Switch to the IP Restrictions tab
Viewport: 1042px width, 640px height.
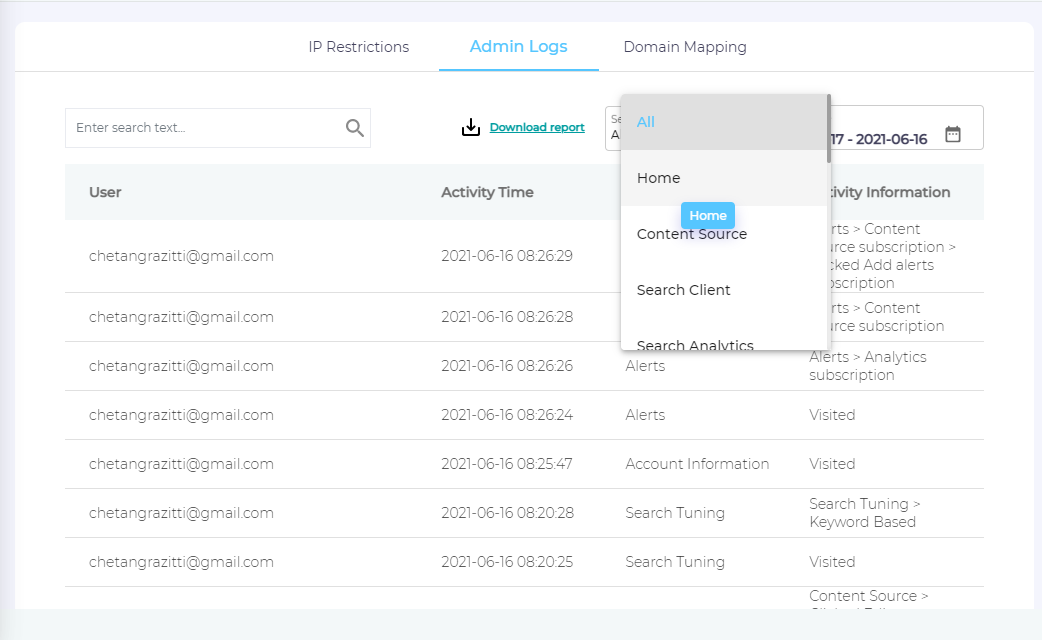point(358,47)
